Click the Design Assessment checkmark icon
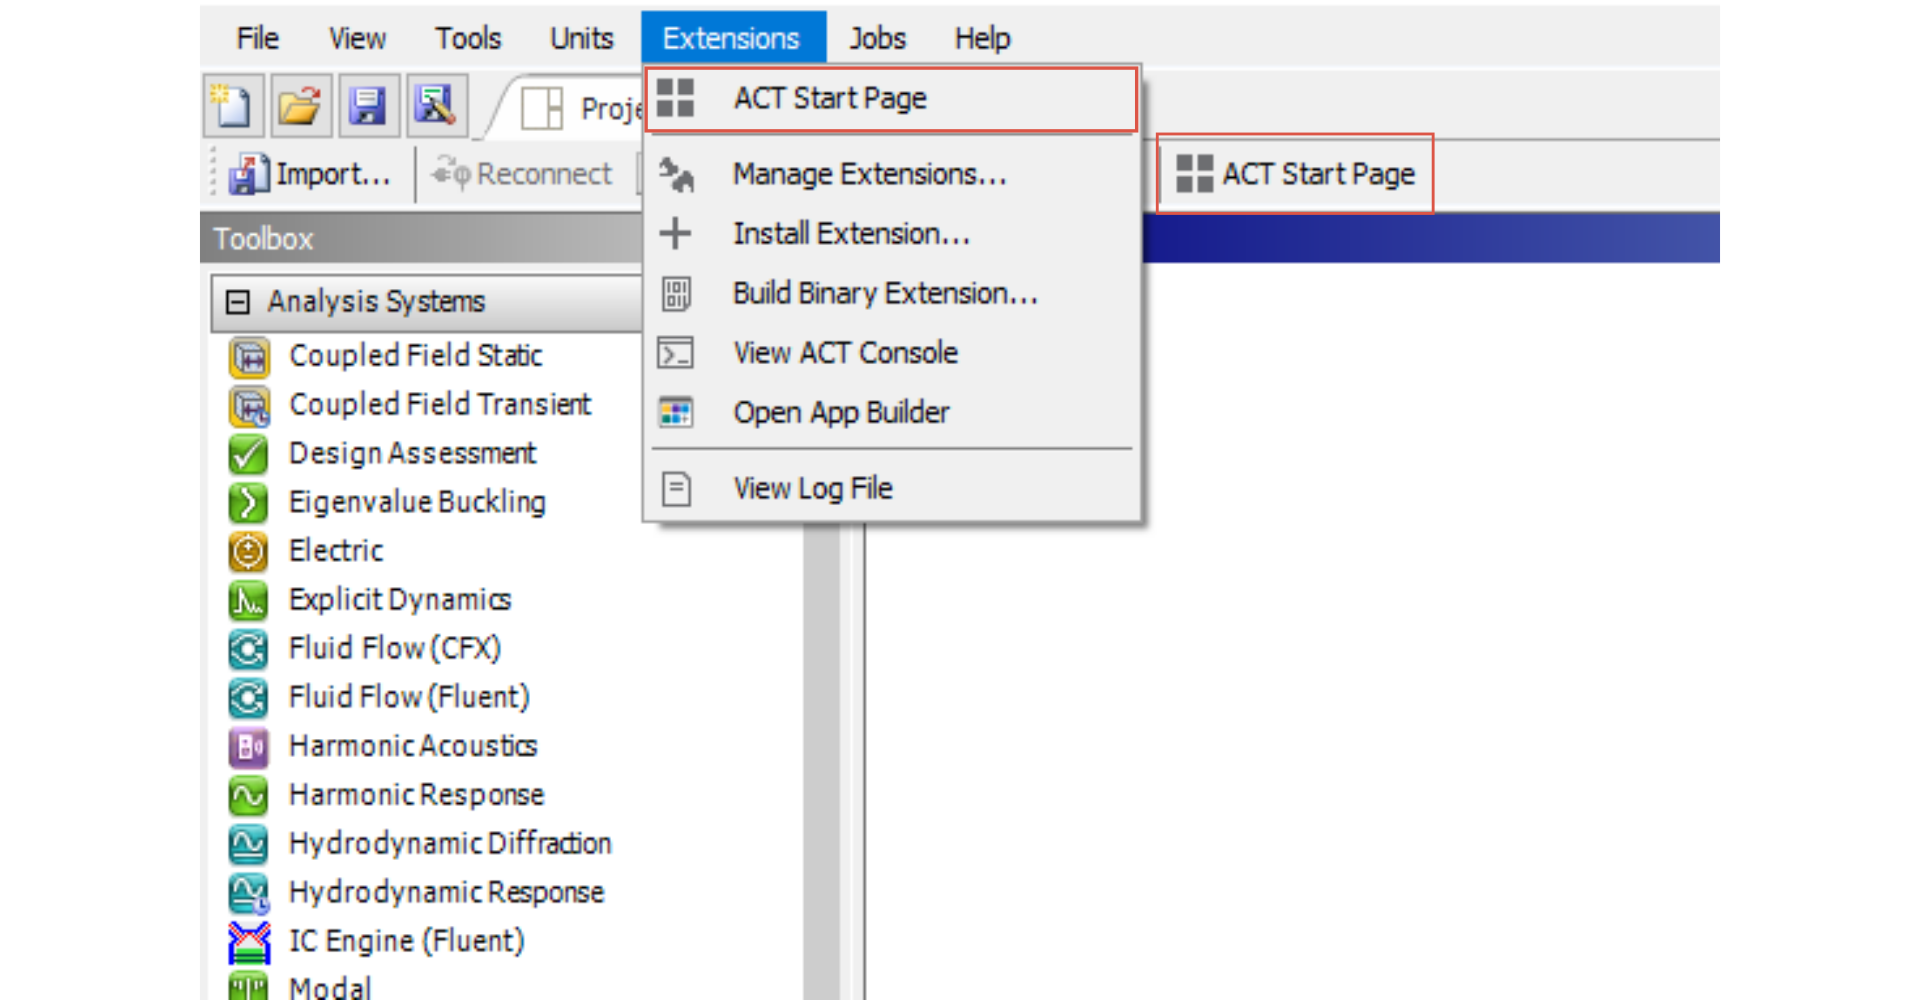 coord(248,454)
